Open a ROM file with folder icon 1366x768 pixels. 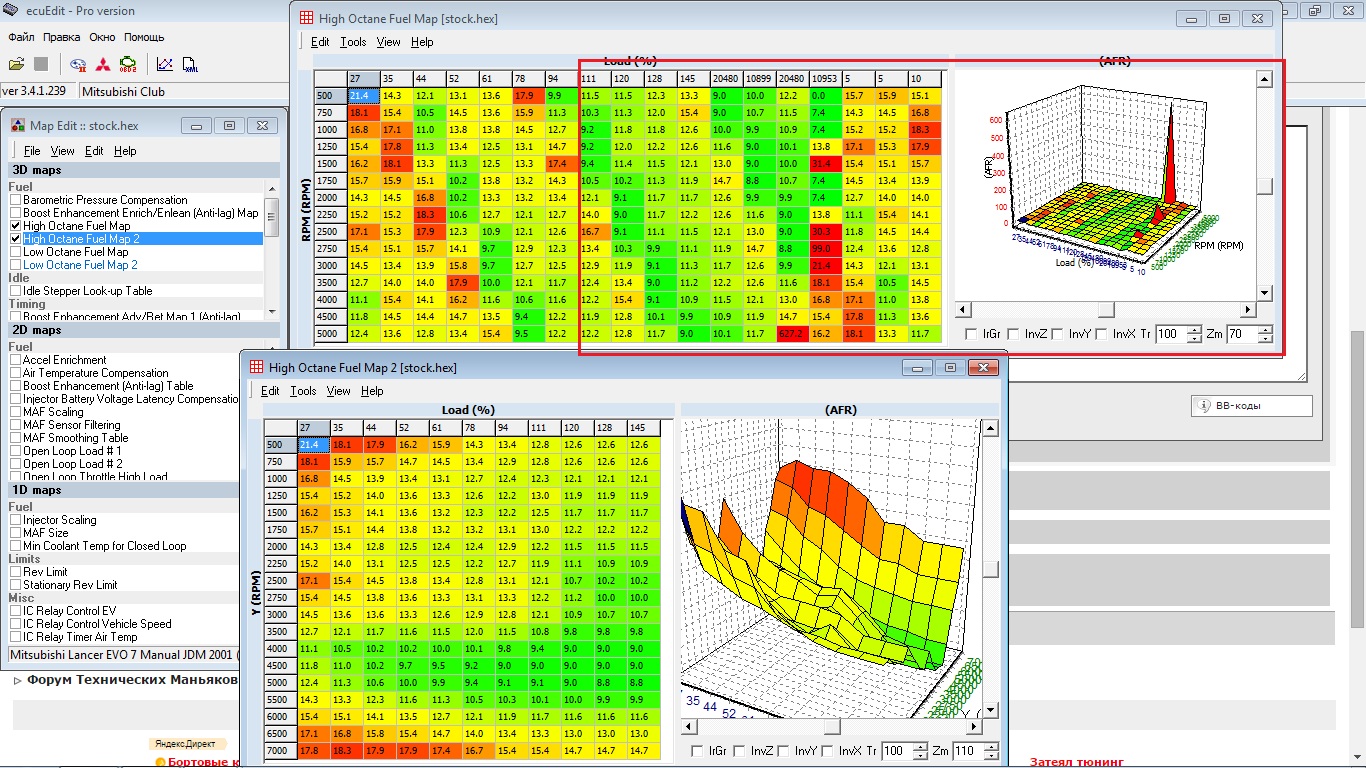(x=16, y=65)
